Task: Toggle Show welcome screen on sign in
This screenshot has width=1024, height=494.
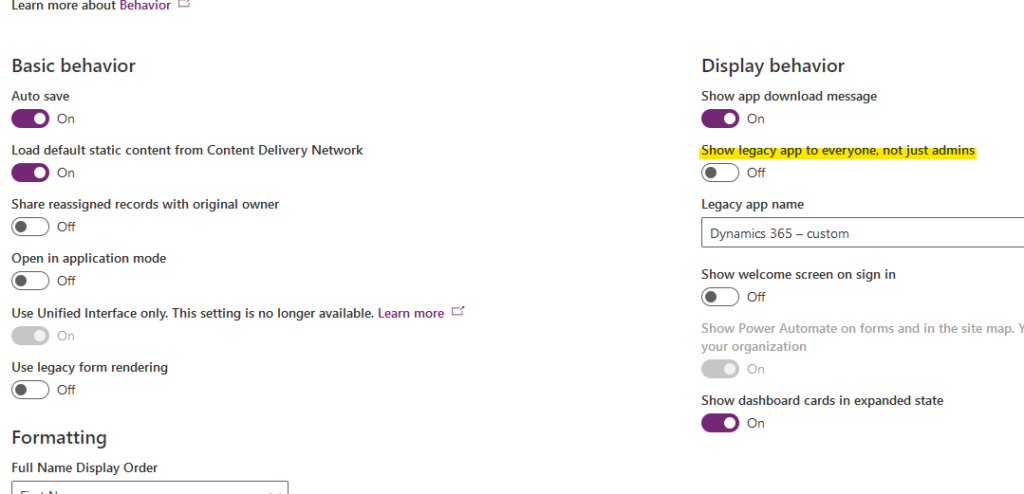Action: (x=720, y=297)
